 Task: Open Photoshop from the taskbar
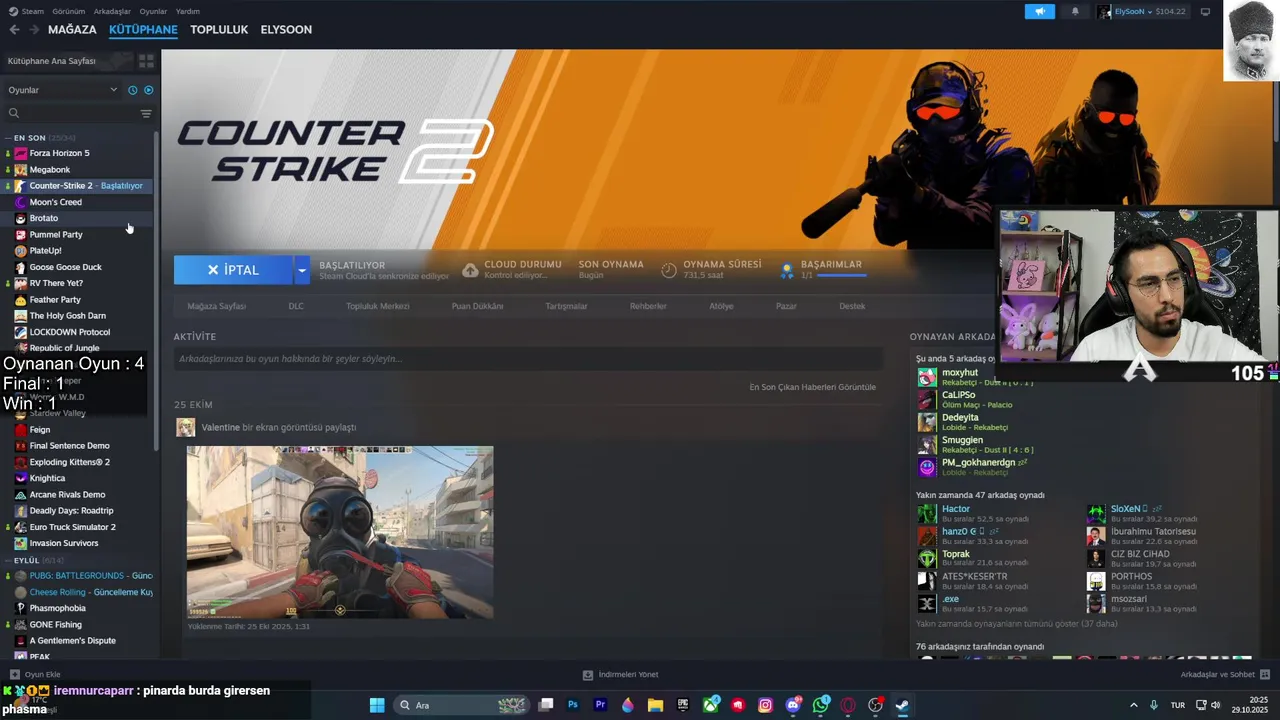pos(573,705)
